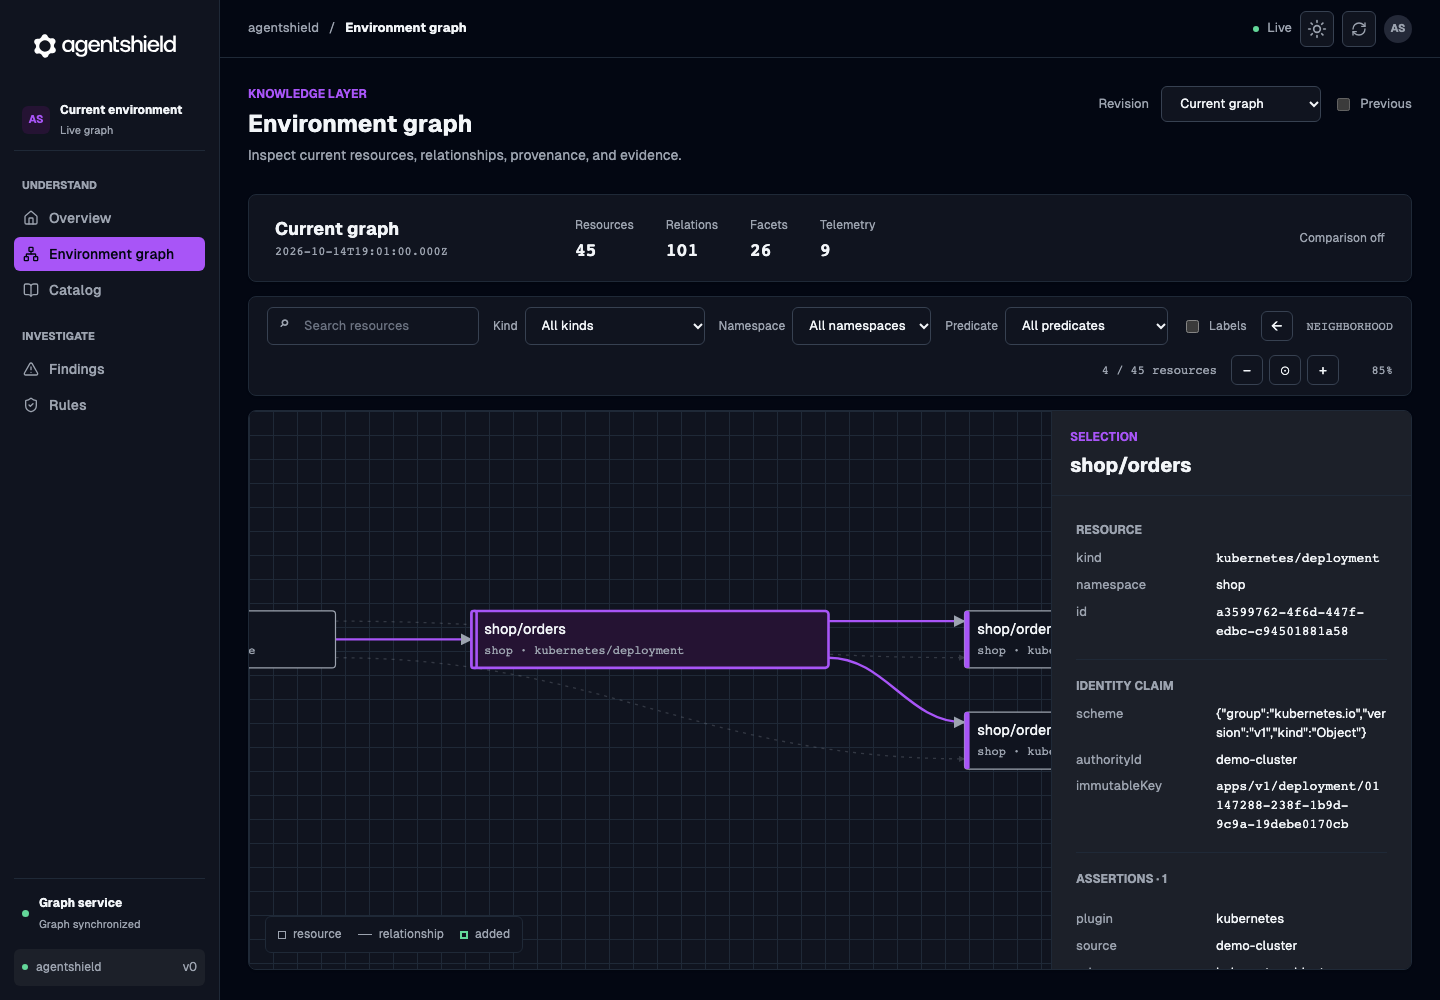The width and height of the screenshot is (1440, 1000).
Task: Click the Catalog book icon
Action: (31, 290)
